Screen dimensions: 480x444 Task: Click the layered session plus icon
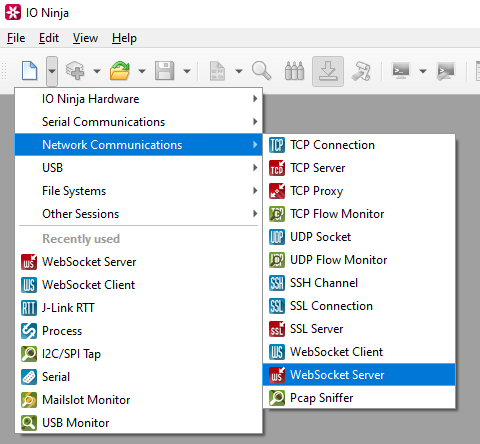(x=75, y=71)
